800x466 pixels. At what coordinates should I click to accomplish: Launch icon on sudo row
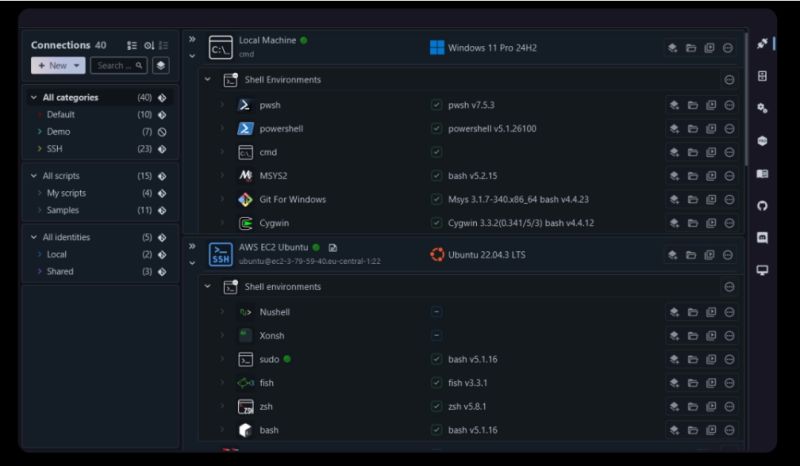tap(674, 359)
